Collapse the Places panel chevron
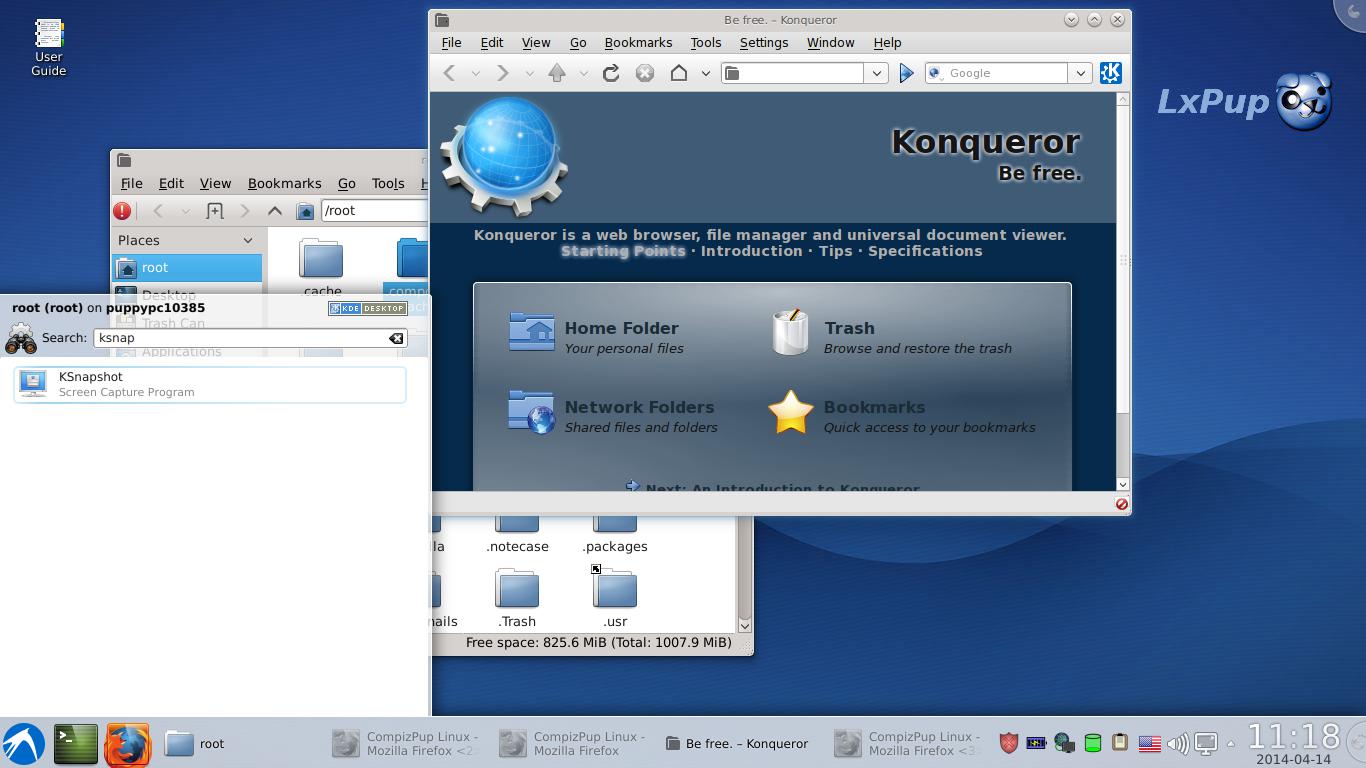 coord(248,240)
